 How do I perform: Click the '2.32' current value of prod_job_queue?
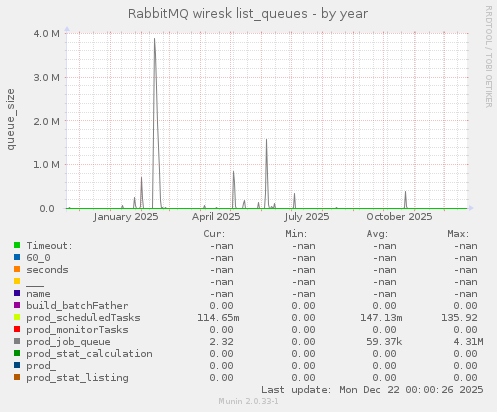tap(221, 342)
